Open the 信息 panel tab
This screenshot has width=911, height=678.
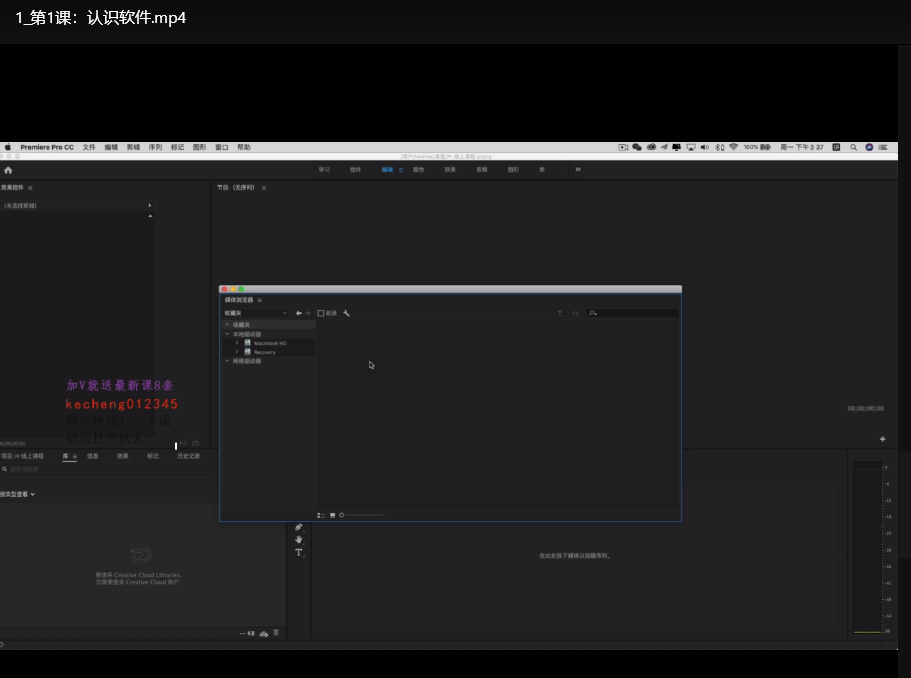pos(93,456)
